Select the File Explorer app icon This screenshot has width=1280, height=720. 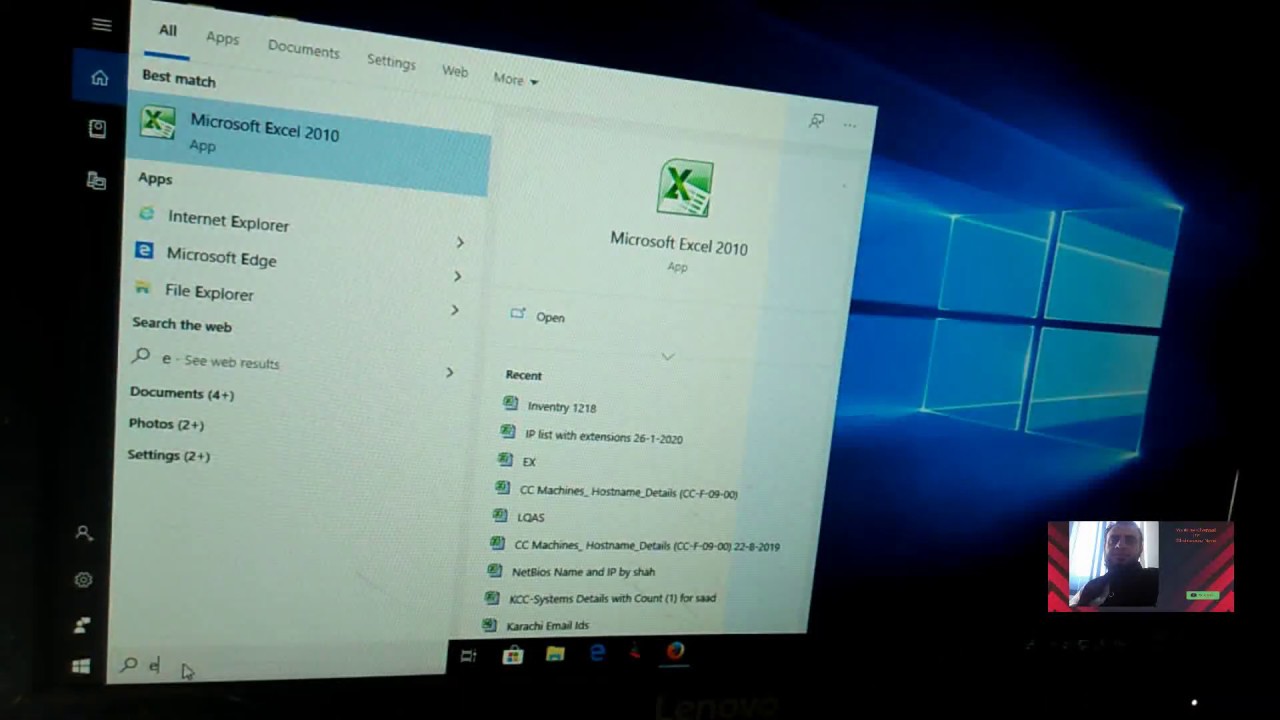144,288
